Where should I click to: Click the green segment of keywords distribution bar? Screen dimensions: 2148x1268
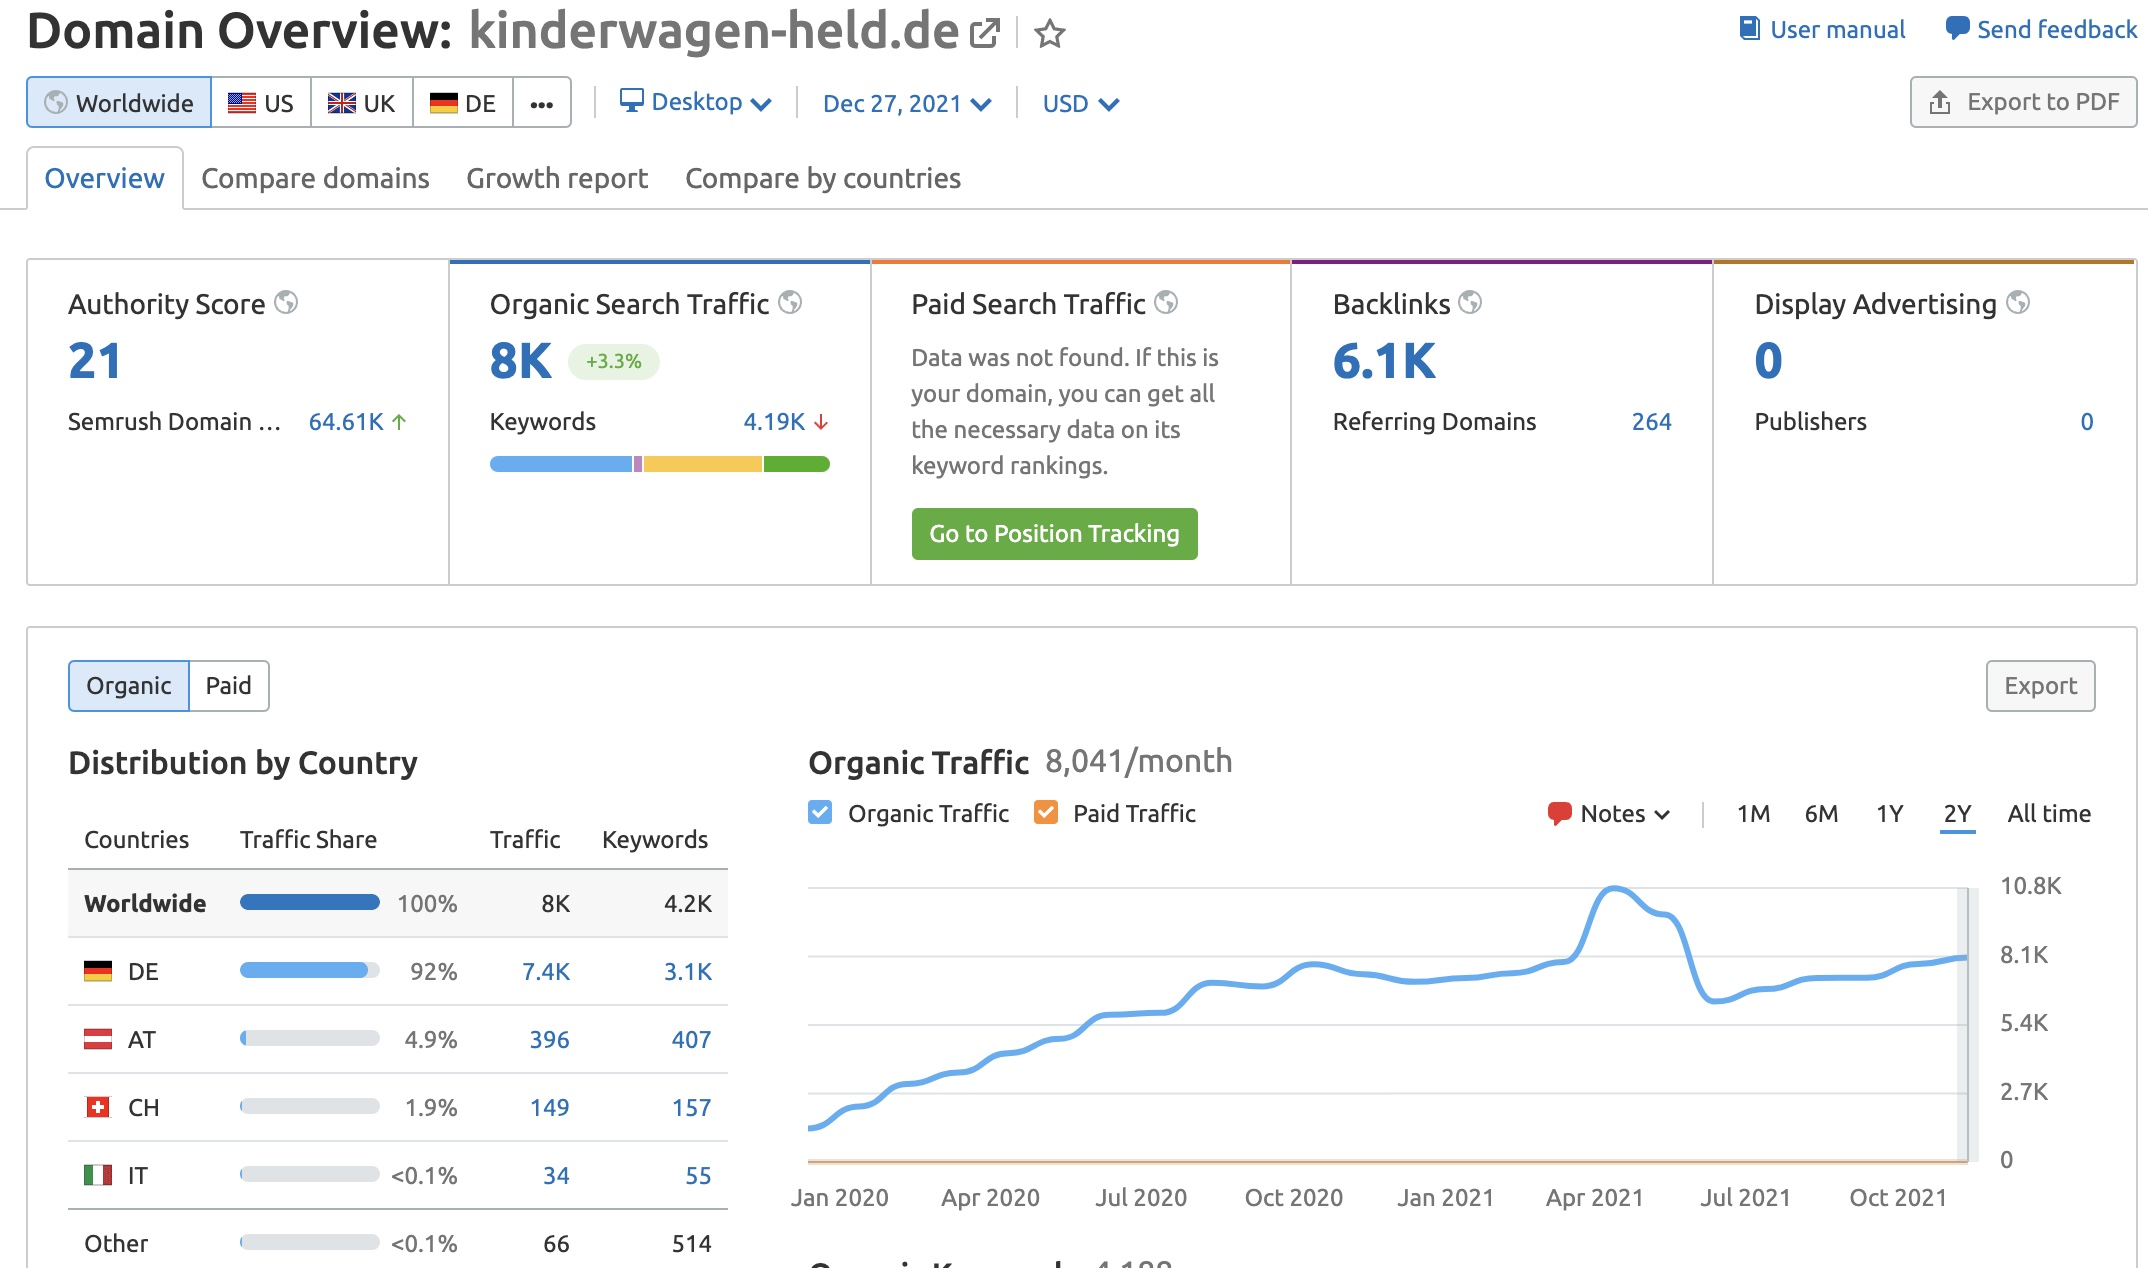[797, 464]
